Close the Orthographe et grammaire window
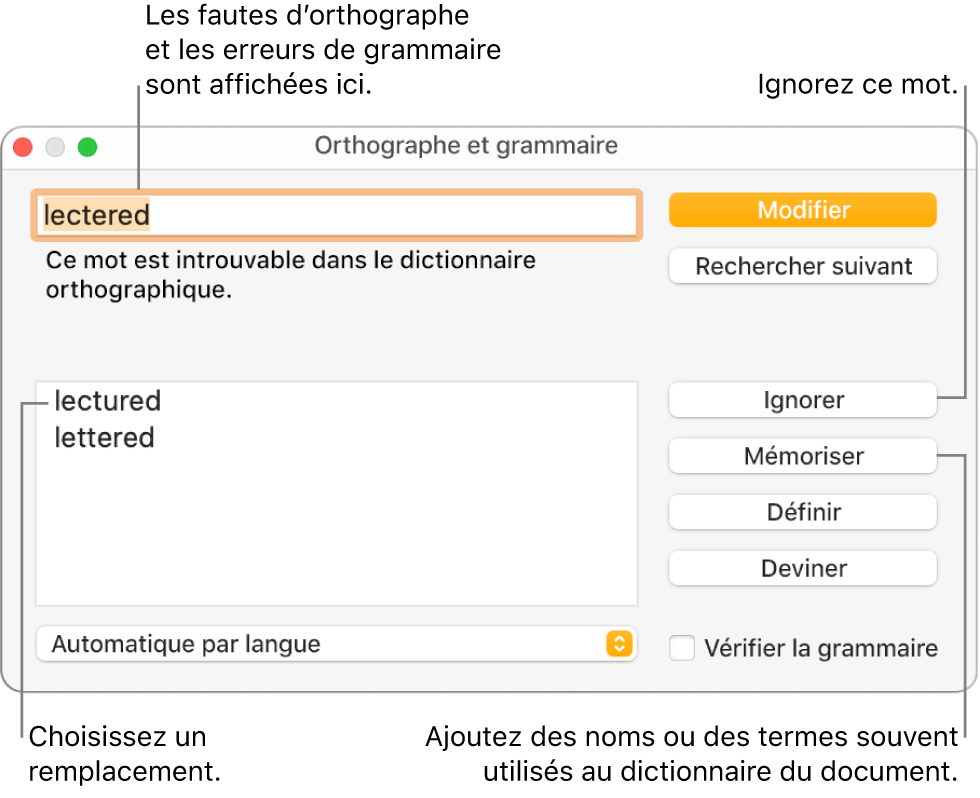The image size is (980, 798). tap(23, 147)
